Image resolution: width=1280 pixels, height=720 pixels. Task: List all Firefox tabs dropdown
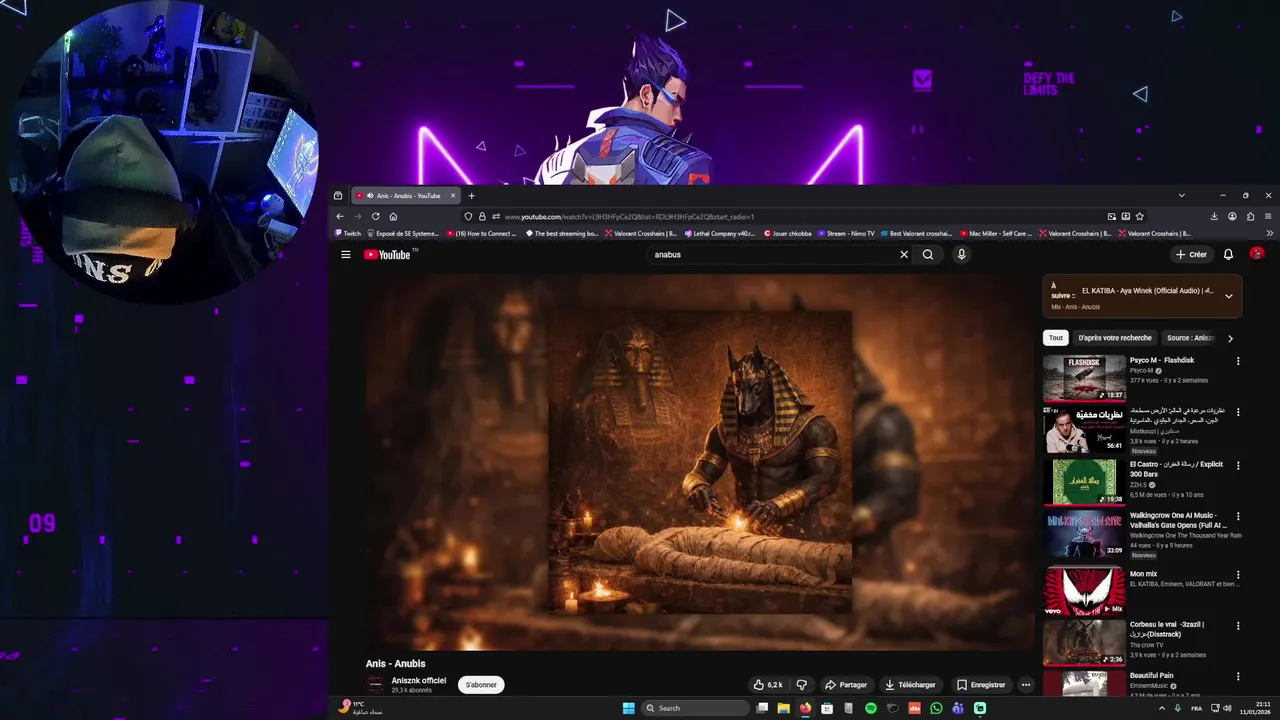[1181, 196]
